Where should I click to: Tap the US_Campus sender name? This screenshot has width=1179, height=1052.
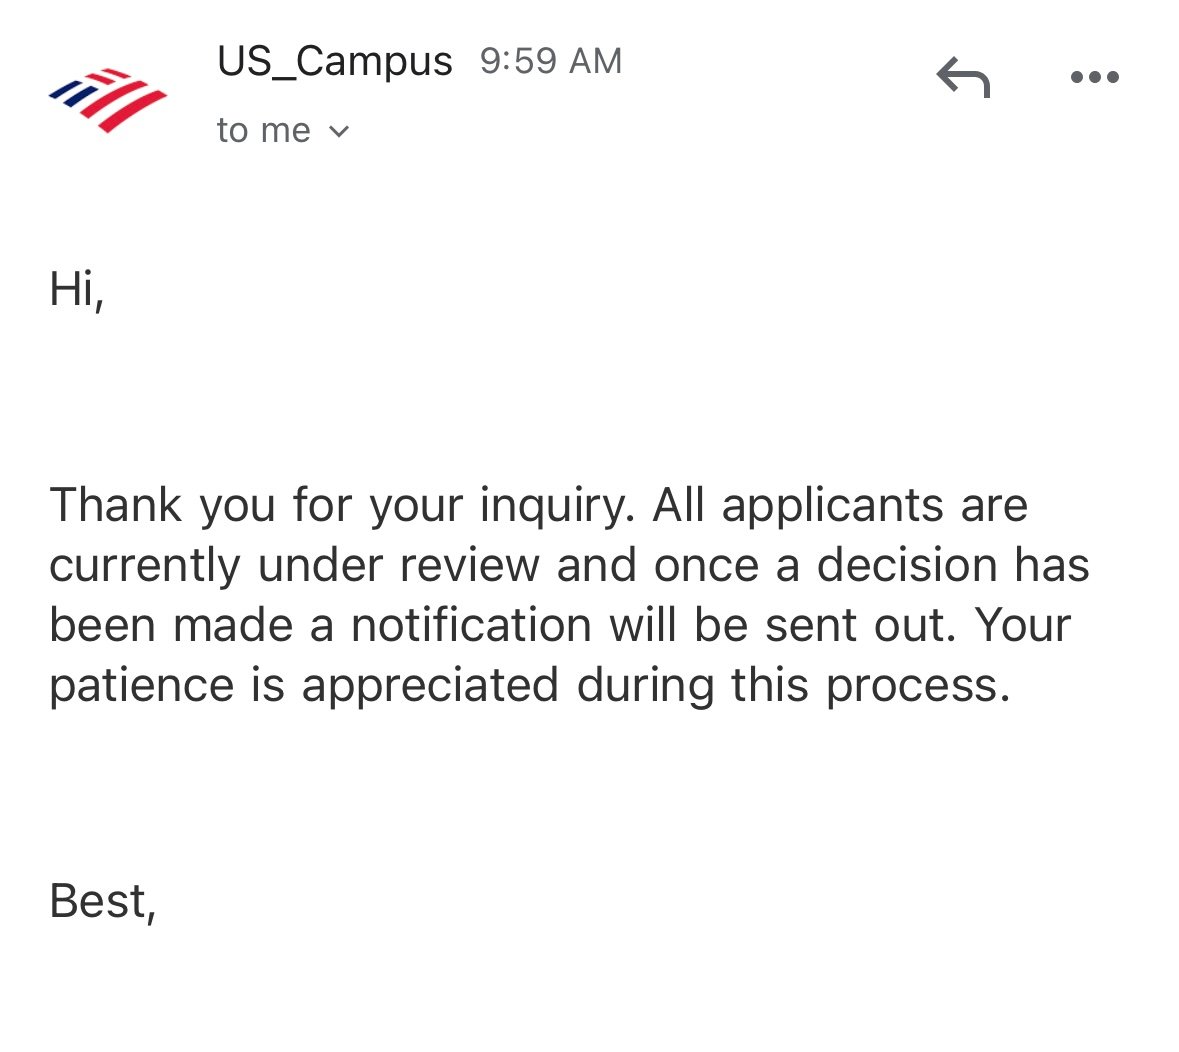click(334, 61)
